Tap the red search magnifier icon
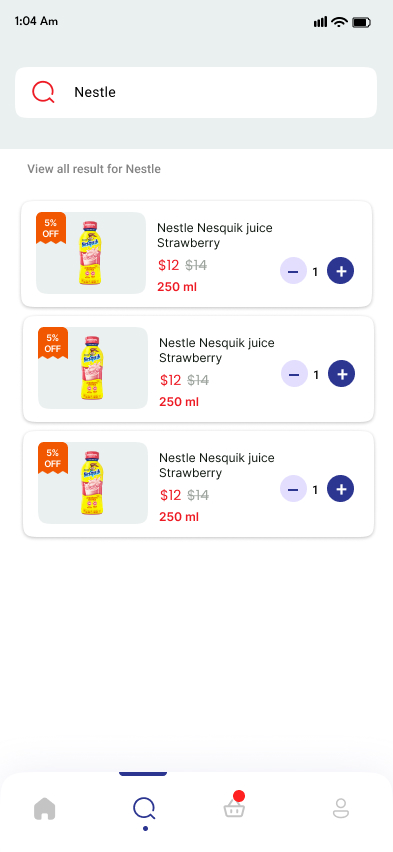Image resolution: width=393 pixels, height=852 pixels. (x=43, y=92)
